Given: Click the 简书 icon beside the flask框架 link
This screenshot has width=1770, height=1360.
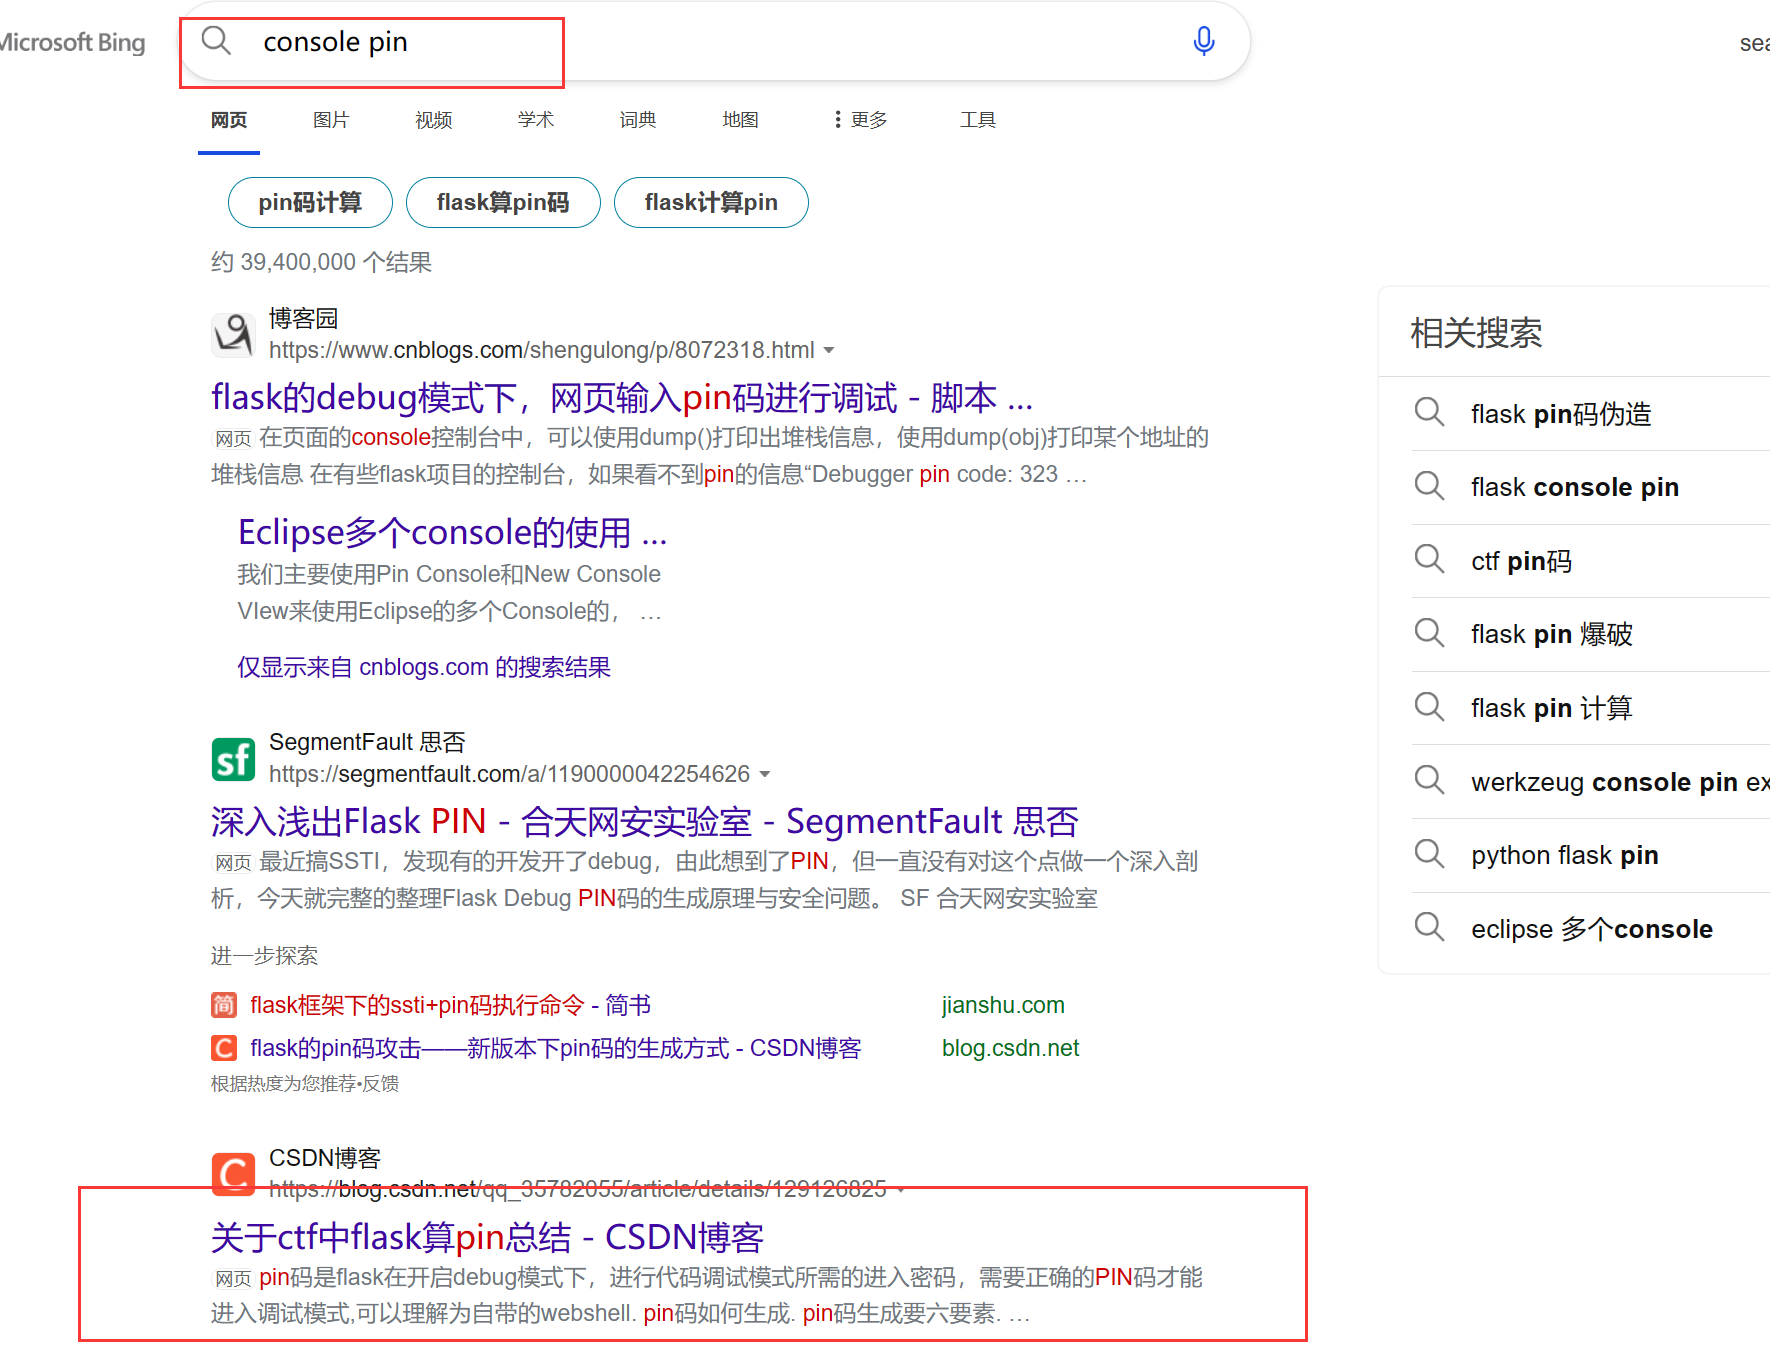Looking at the screenshot, I should click(x=224, y=1005).
